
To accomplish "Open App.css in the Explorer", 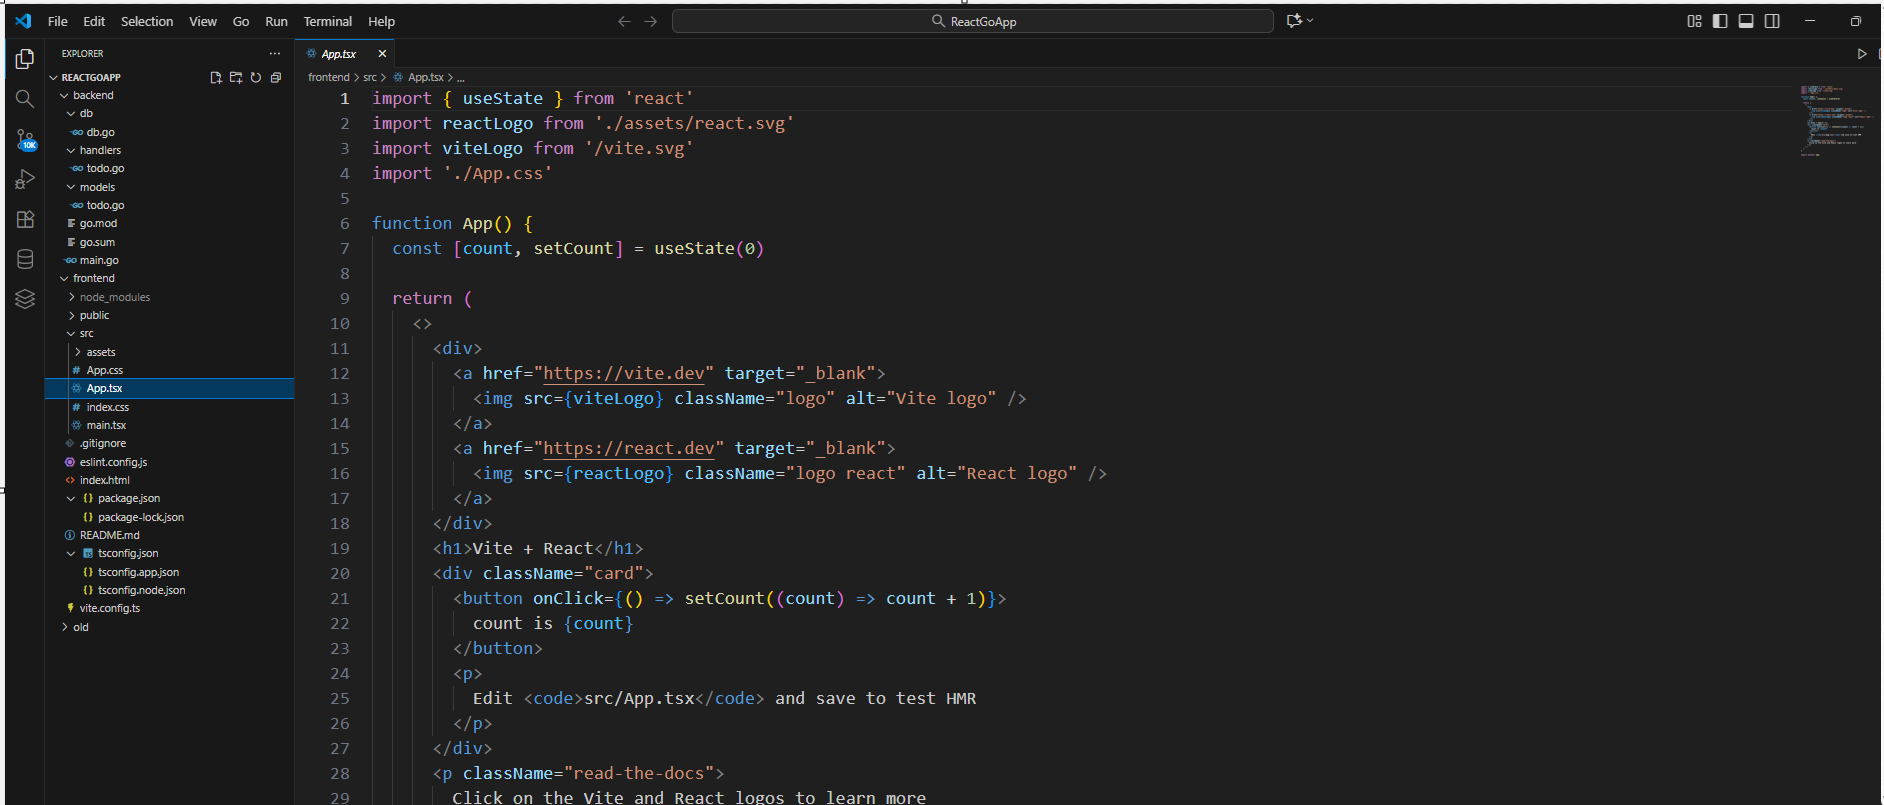I will (x=105, y=370).
